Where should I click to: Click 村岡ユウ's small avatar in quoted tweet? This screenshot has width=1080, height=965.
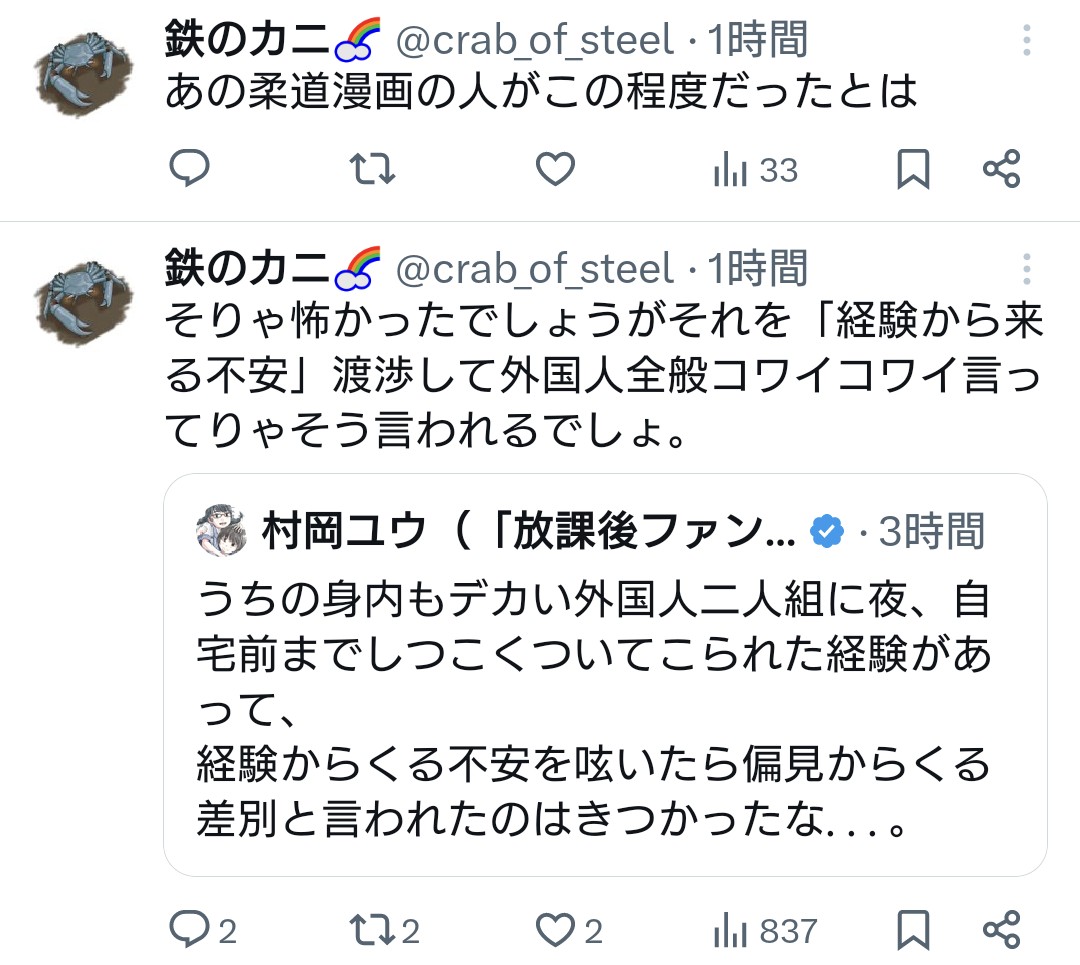click(x=221, y=530)
